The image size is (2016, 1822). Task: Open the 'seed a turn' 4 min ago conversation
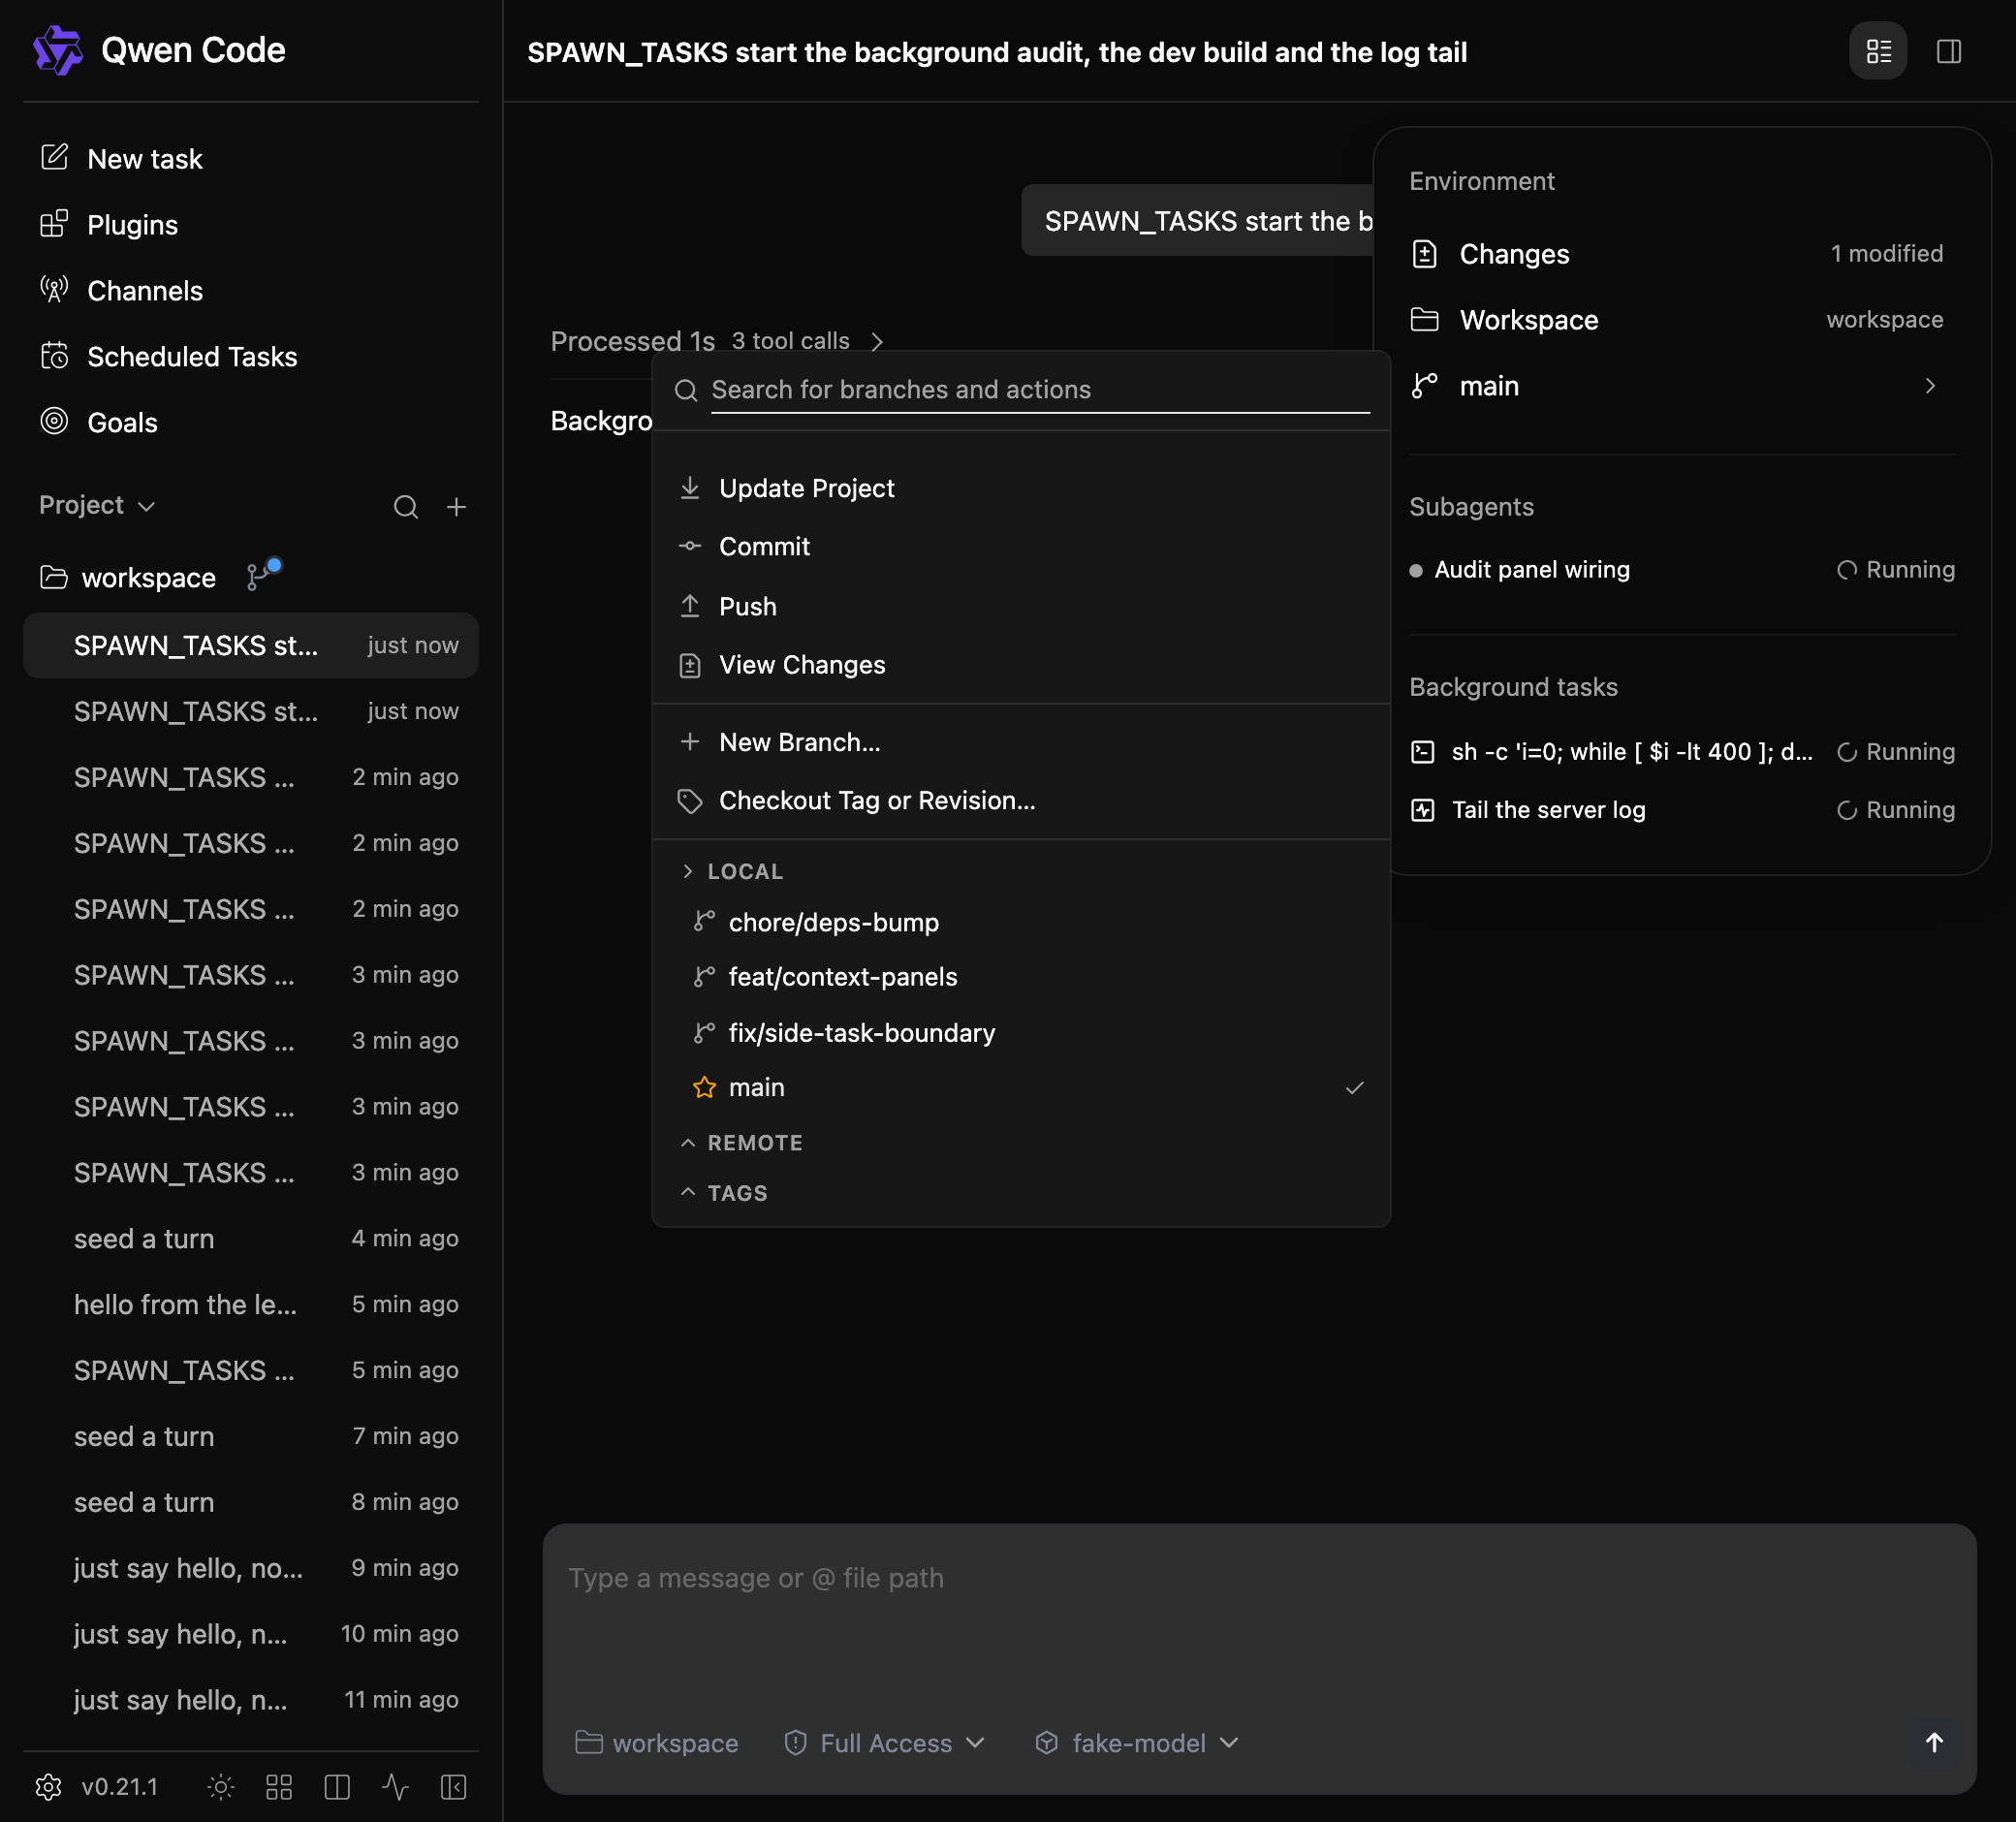250,1238
